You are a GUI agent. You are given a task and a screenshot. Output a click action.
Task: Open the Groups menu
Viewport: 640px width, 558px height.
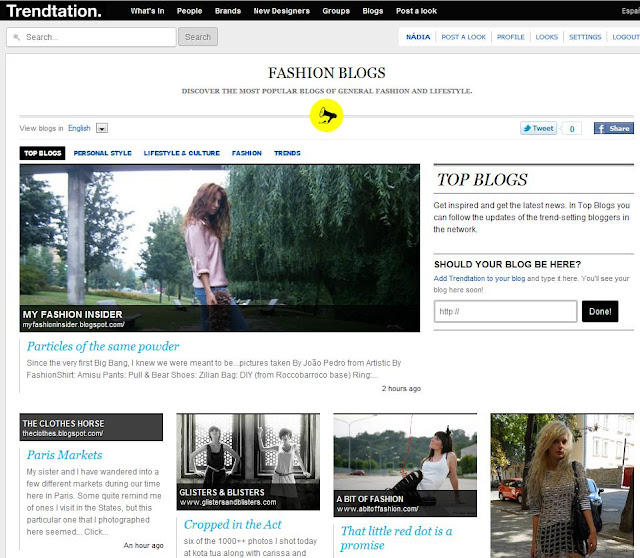336,11
